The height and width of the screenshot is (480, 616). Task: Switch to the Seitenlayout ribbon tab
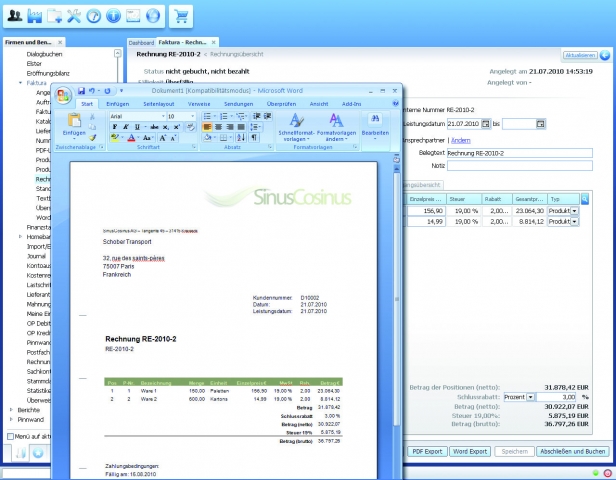point(158,104)
